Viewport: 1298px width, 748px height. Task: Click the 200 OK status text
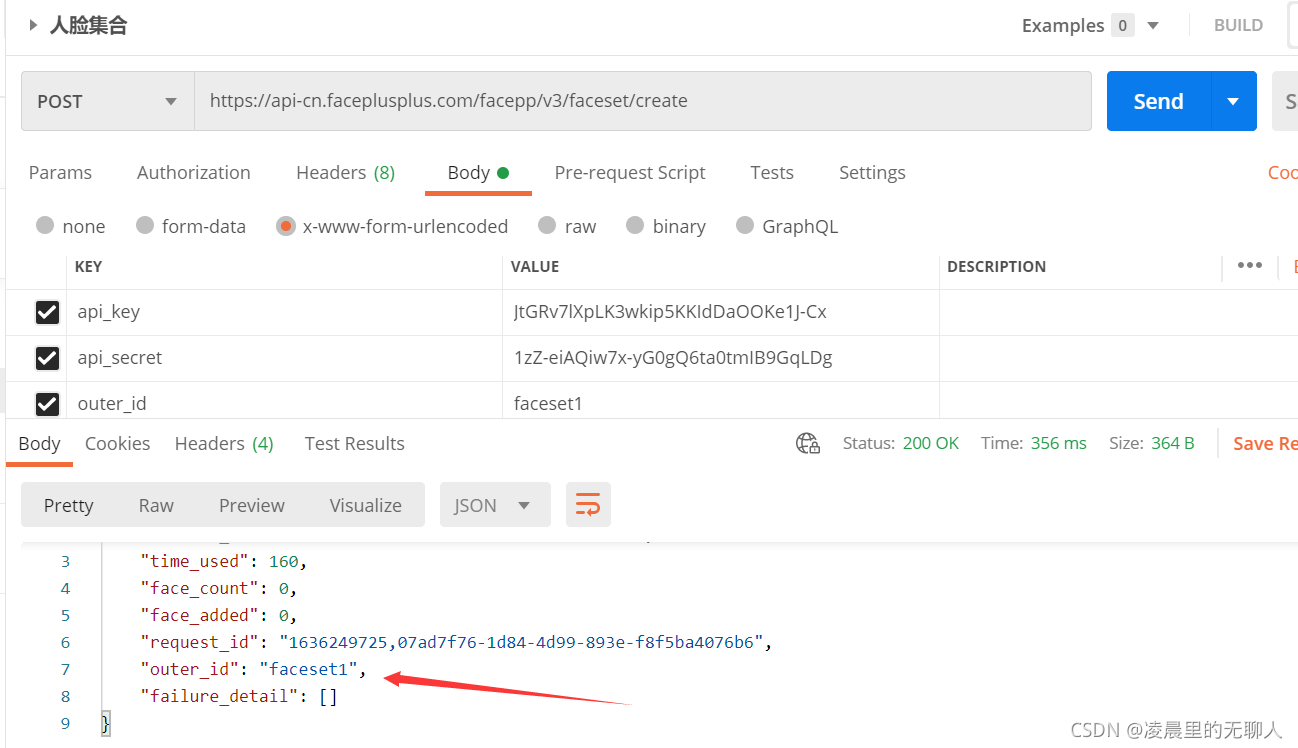(x=930, y=443)
